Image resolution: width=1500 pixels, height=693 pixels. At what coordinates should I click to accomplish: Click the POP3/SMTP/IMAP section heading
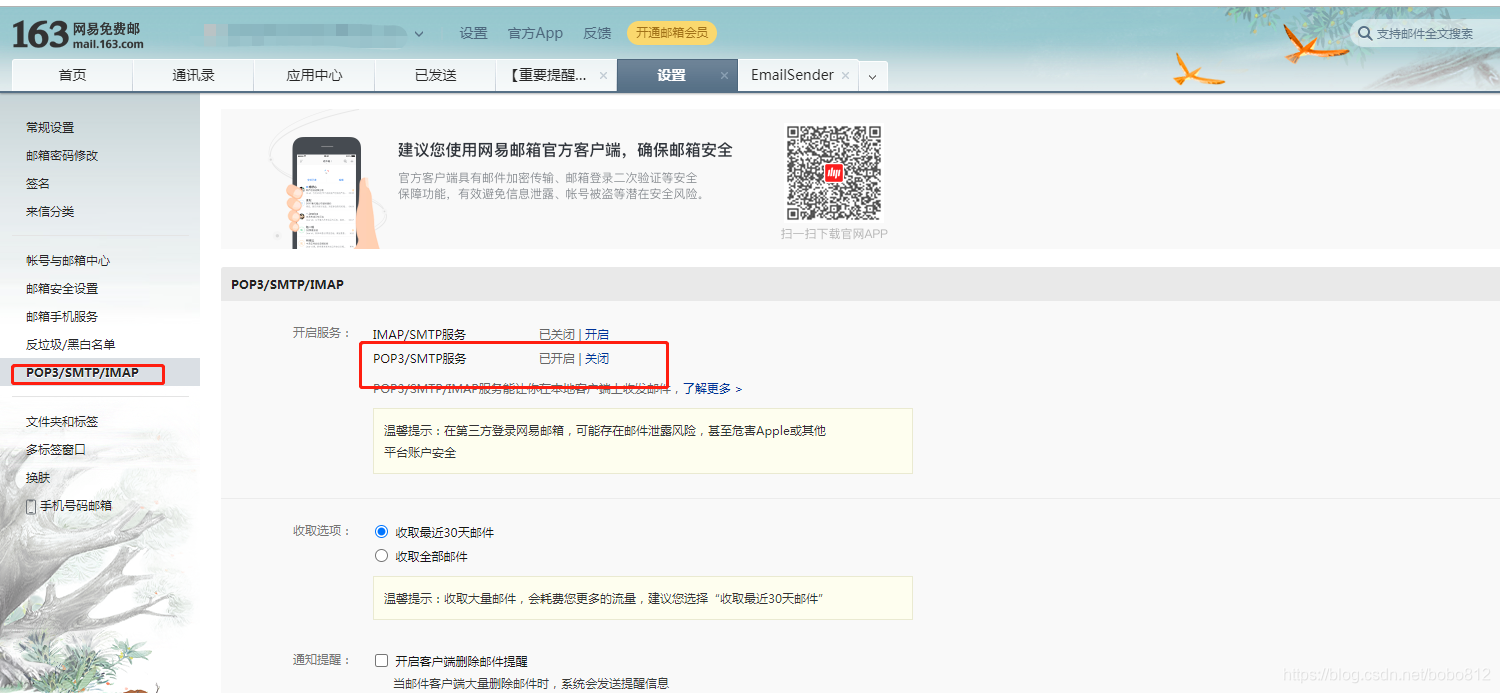click(x=287, y=284)
